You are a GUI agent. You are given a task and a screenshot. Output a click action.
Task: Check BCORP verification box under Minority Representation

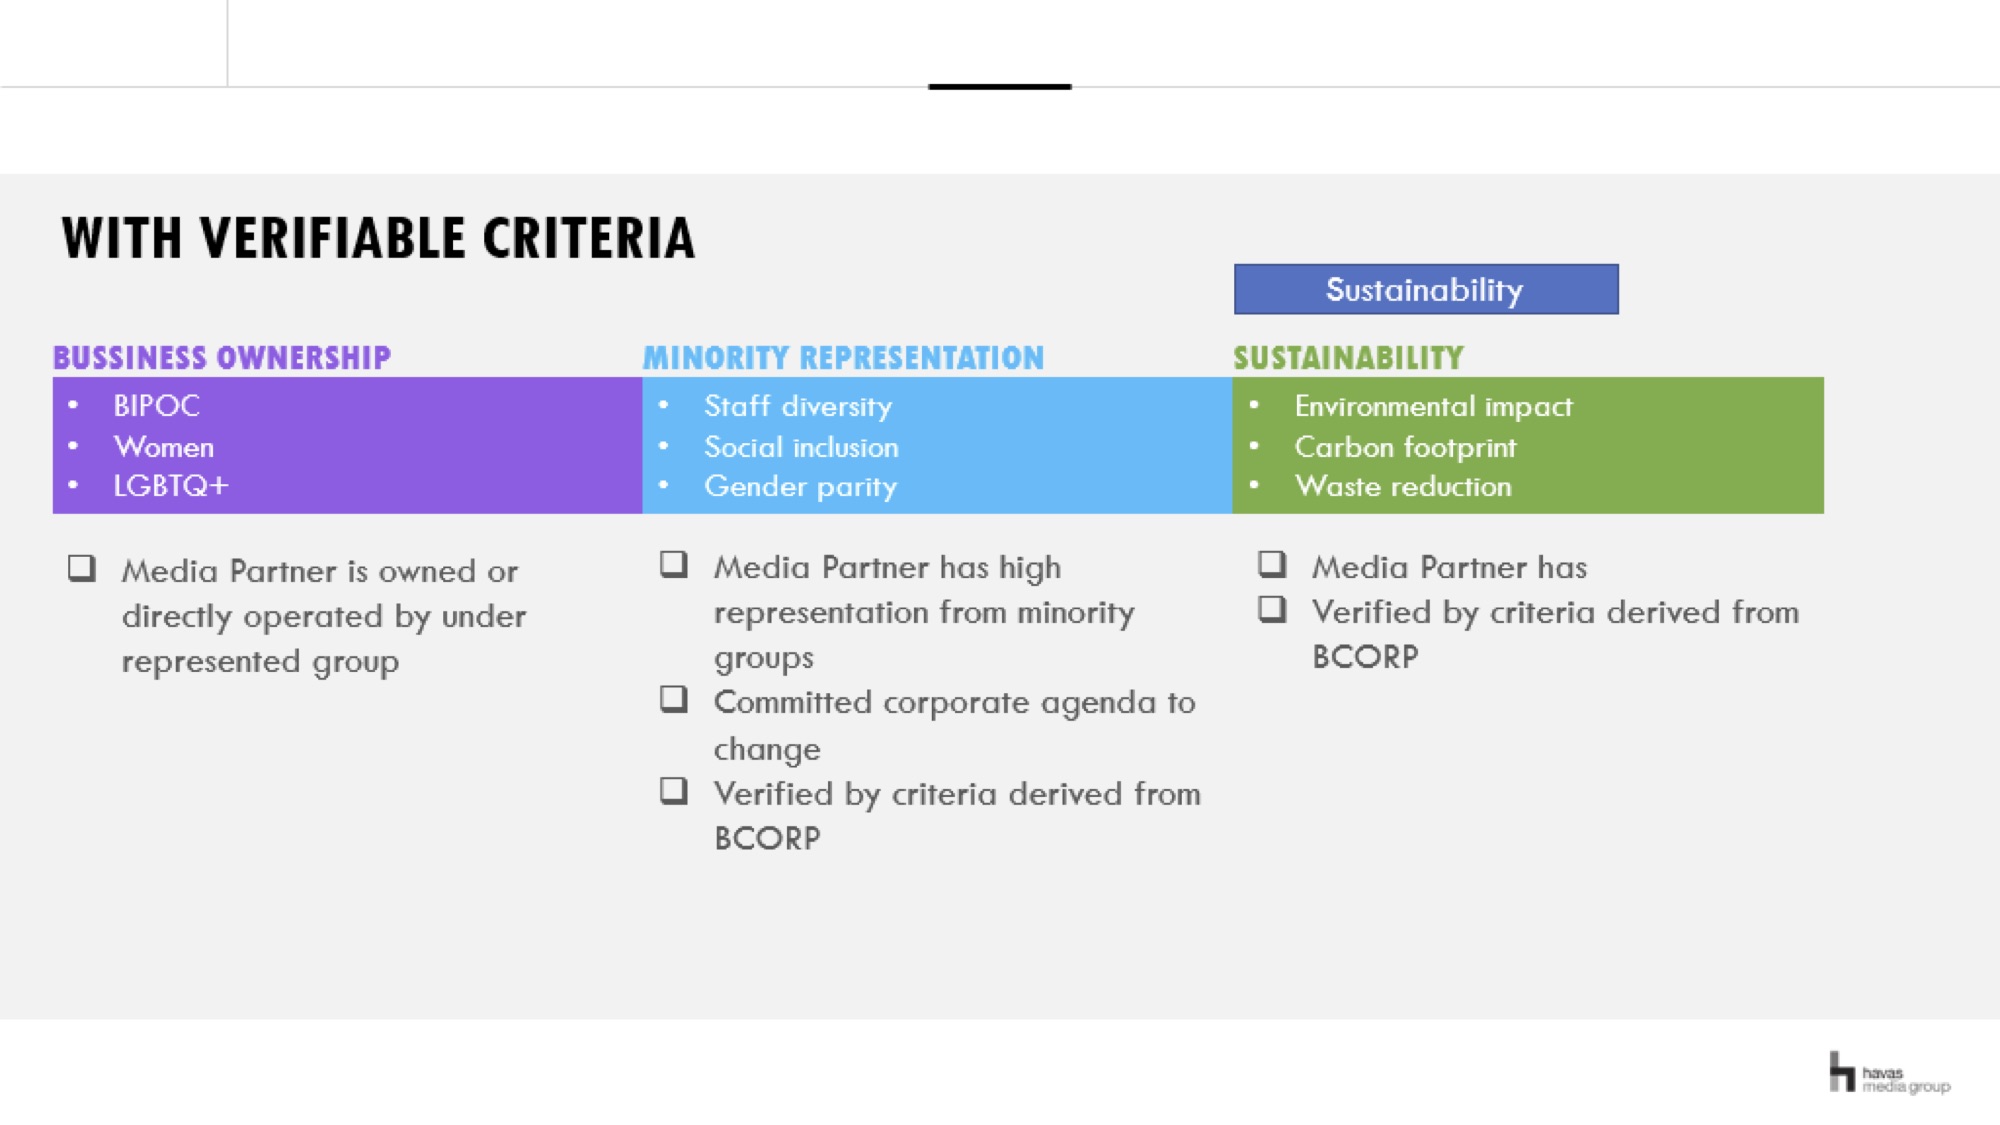point(674,791)
